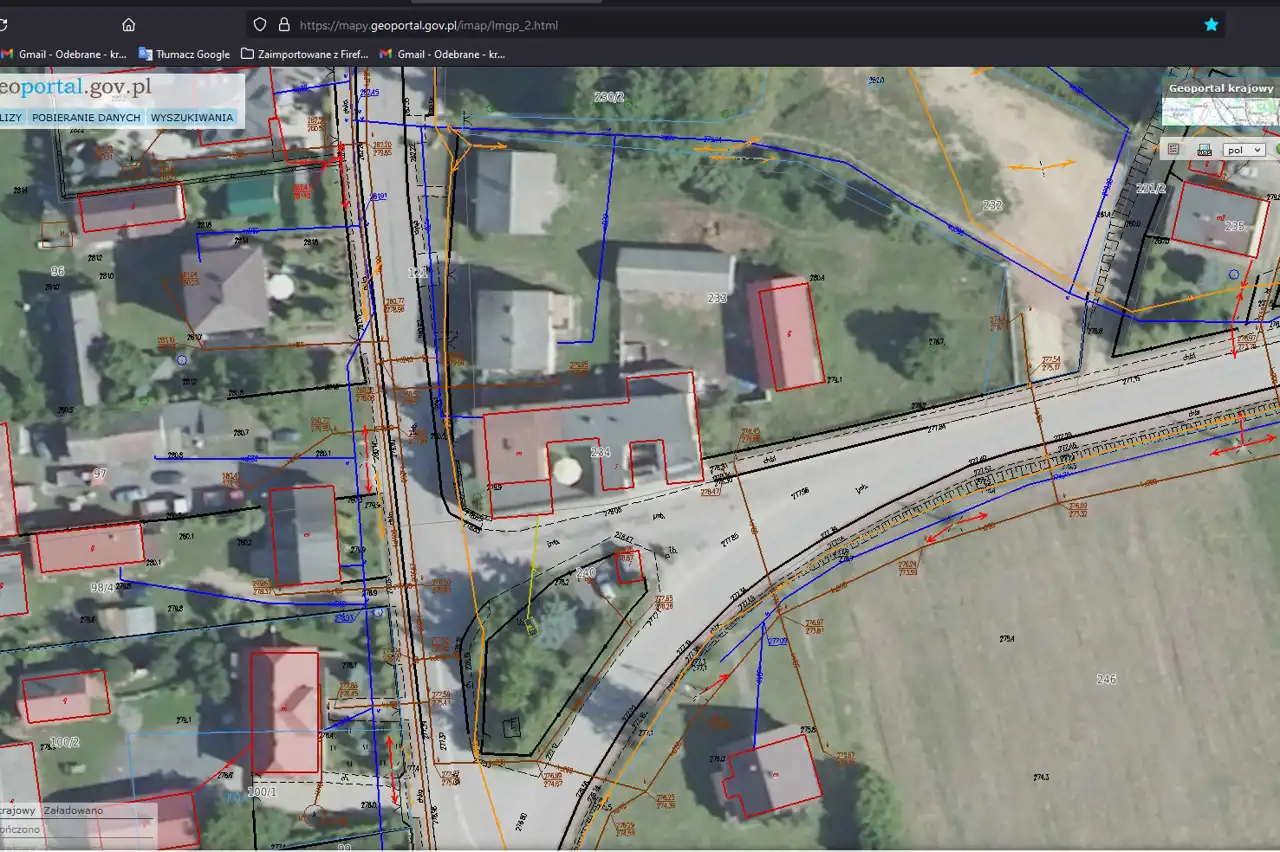Click the WMS services icon

tap(1204, 149)
